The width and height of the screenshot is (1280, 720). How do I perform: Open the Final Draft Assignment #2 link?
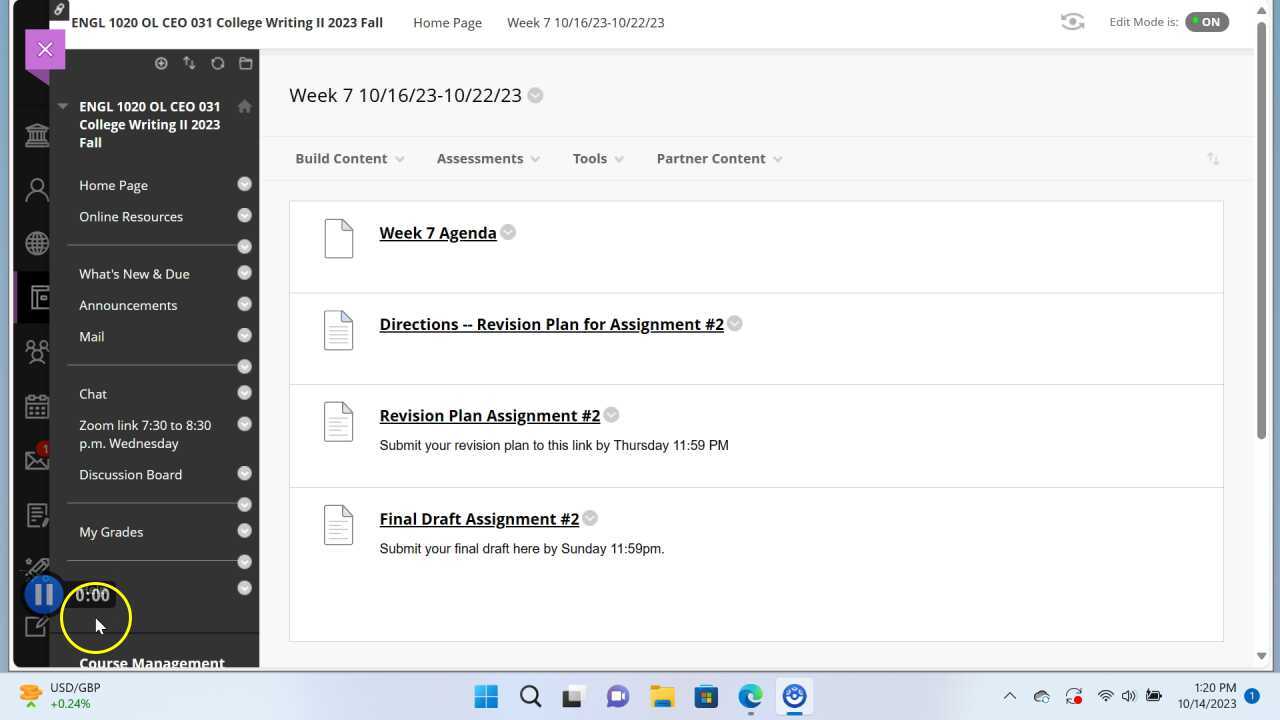(x=479, y=519)
